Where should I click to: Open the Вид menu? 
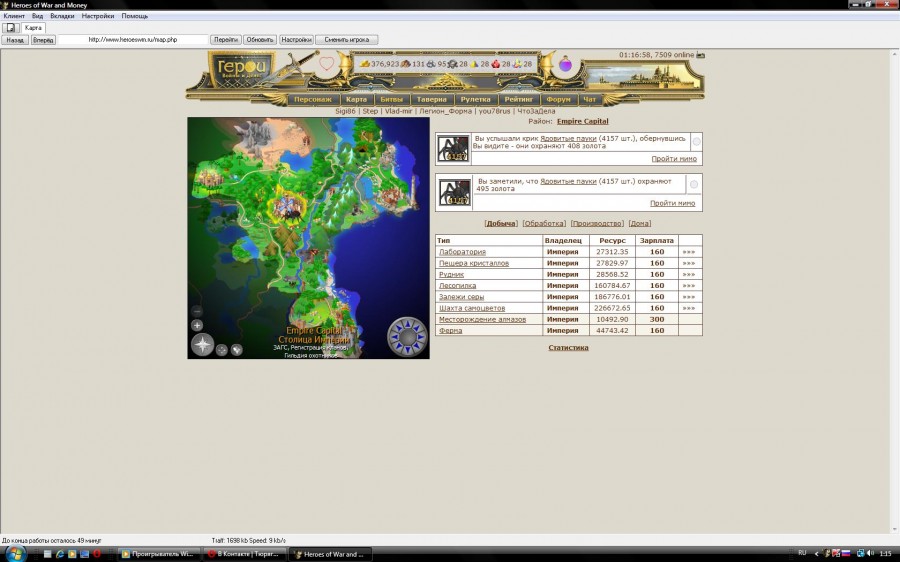tap(37, 16)
